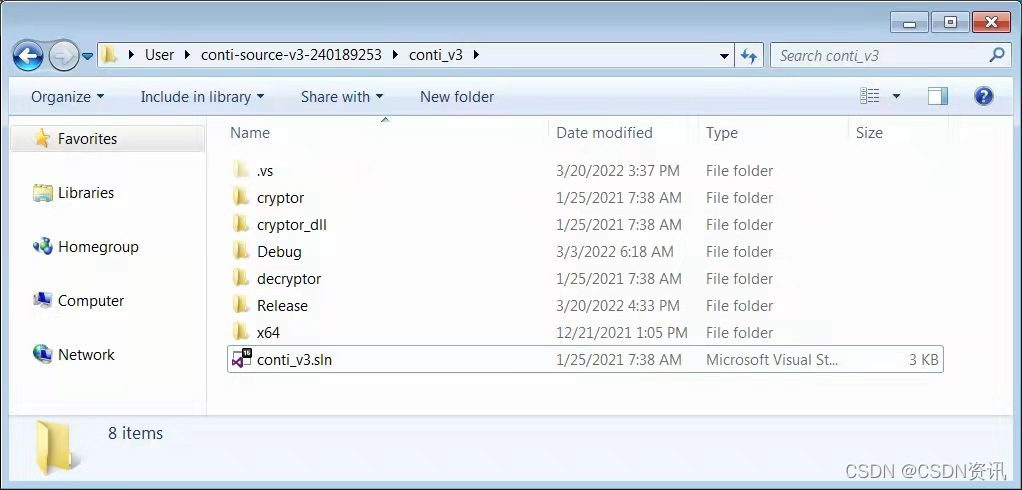Click conti-source-v3-240189253 in the breadcrumb path

pos(291,55)
